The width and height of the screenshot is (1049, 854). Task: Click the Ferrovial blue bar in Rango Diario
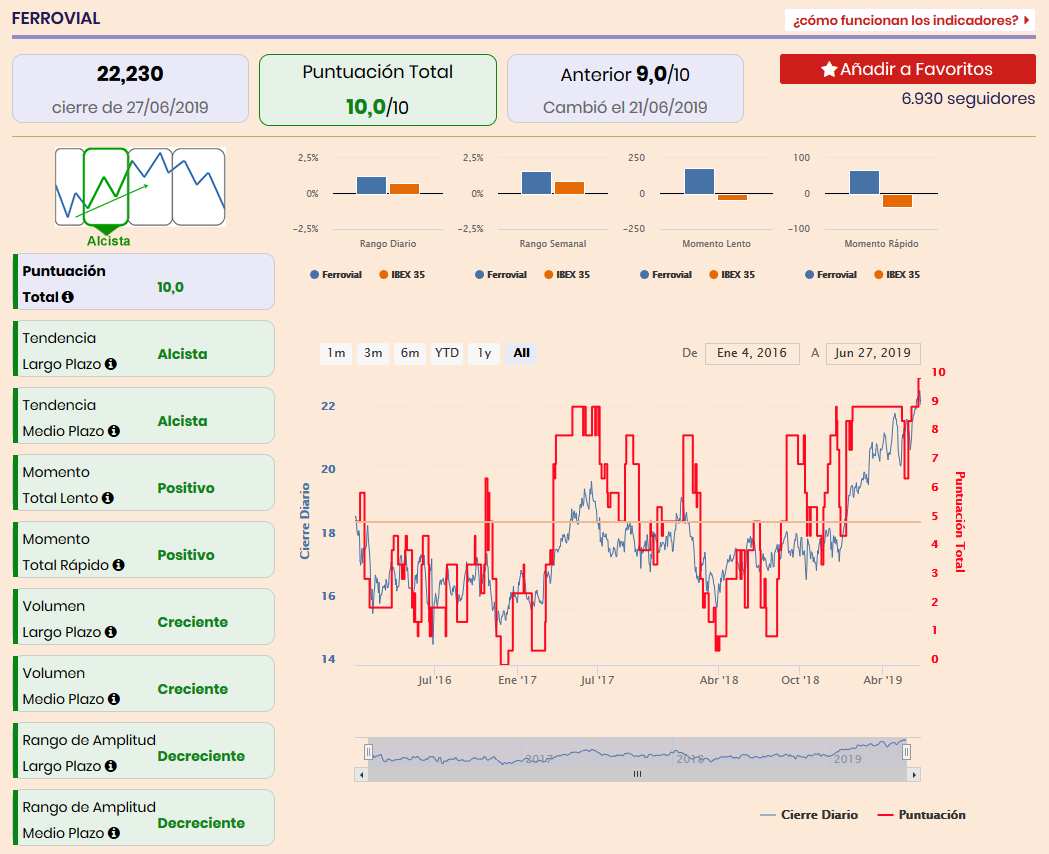point(371,185)
